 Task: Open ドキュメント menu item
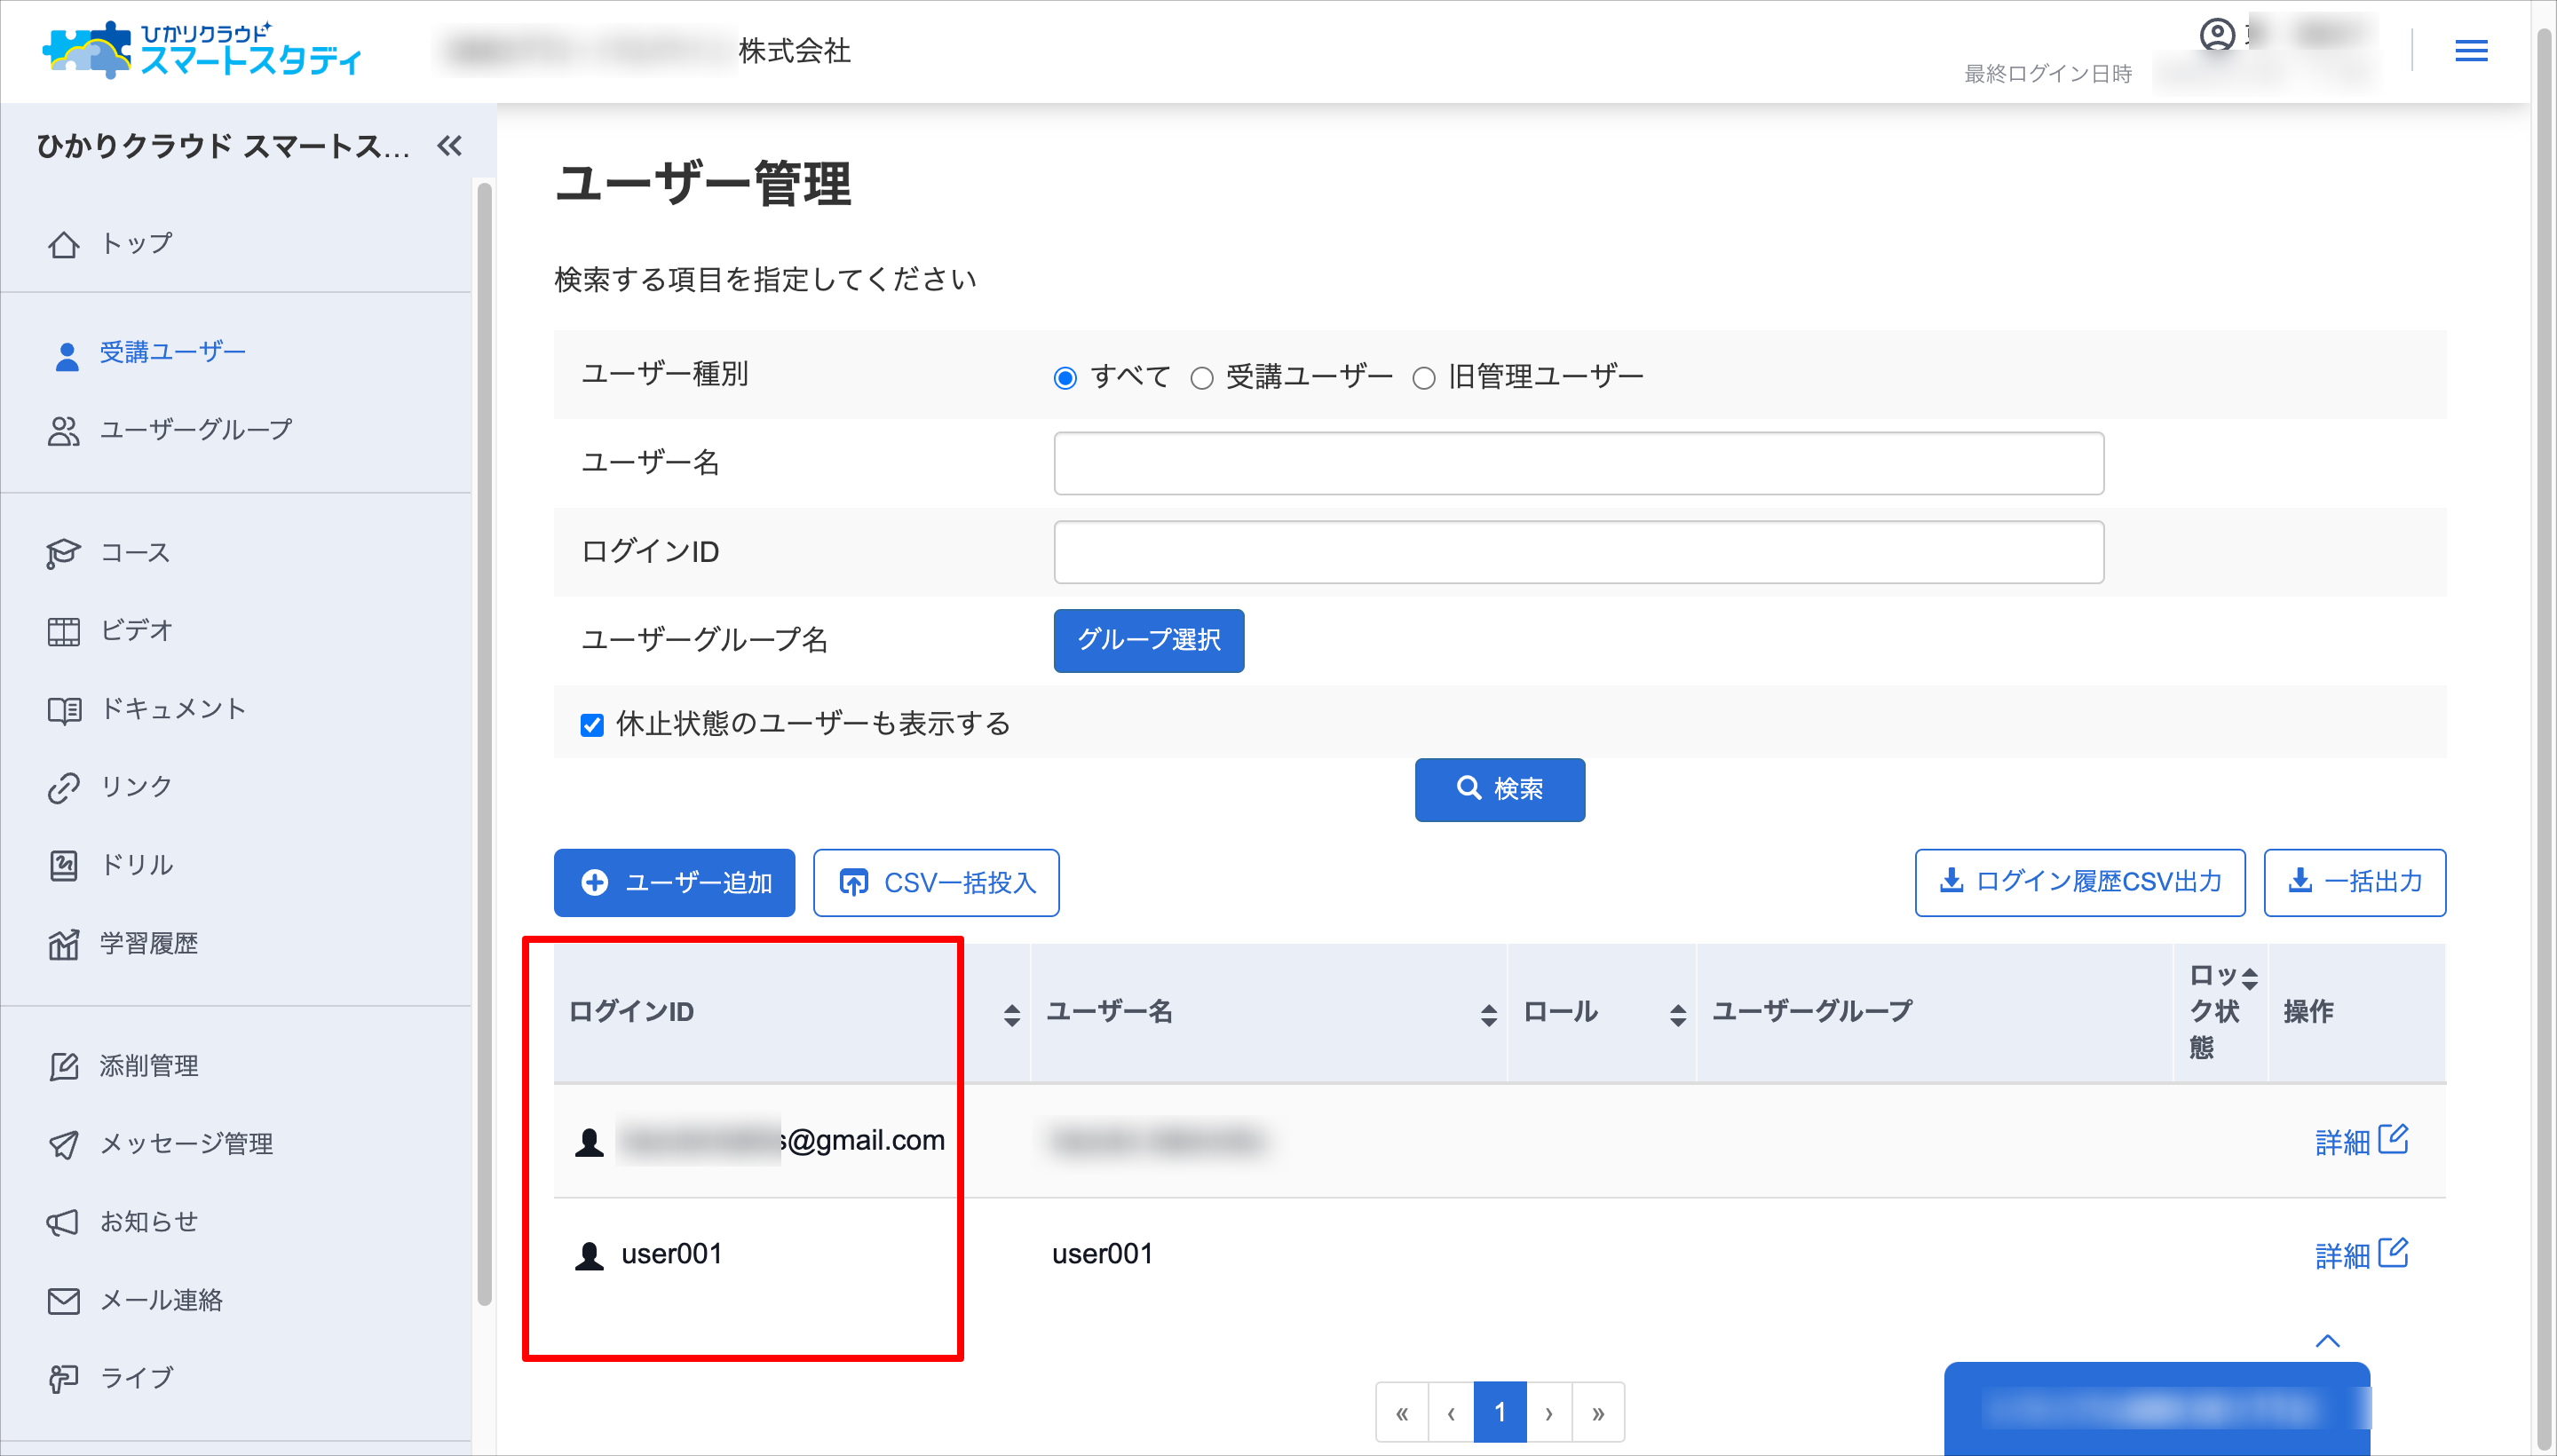click(173, 709)
